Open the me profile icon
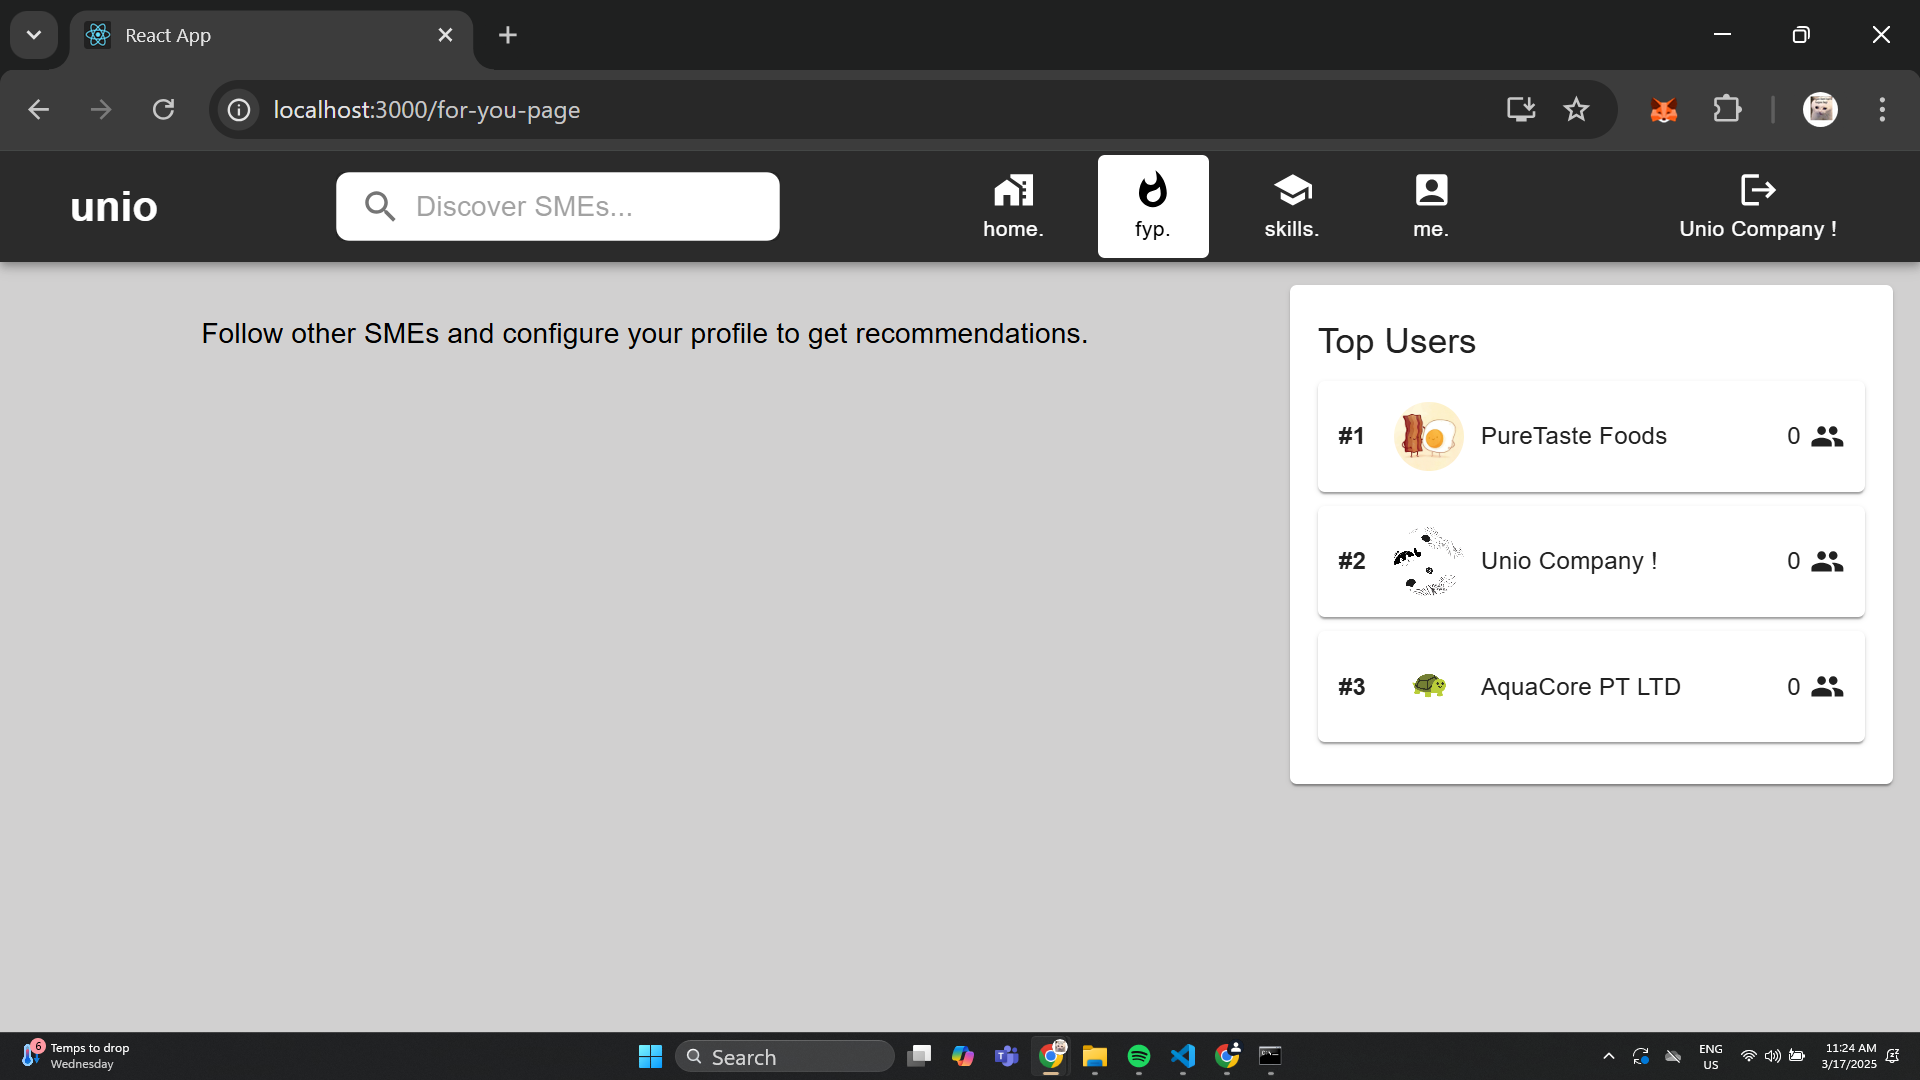The image size is (1920, 1080). [x=1430, y=190]
